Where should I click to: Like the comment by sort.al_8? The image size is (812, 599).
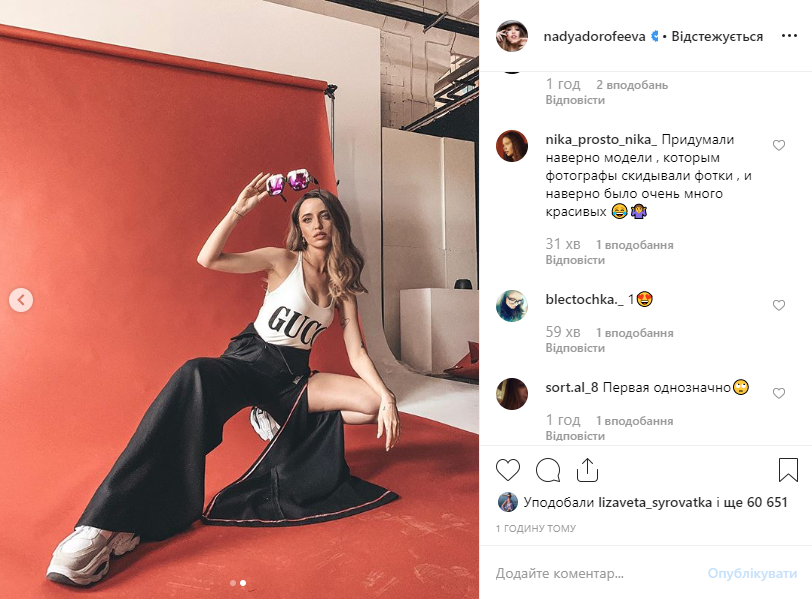click(x=779, y=393)
